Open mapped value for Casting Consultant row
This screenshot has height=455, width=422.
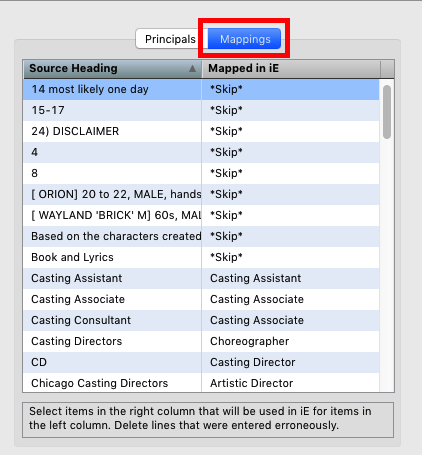click(x=290, y=320)
